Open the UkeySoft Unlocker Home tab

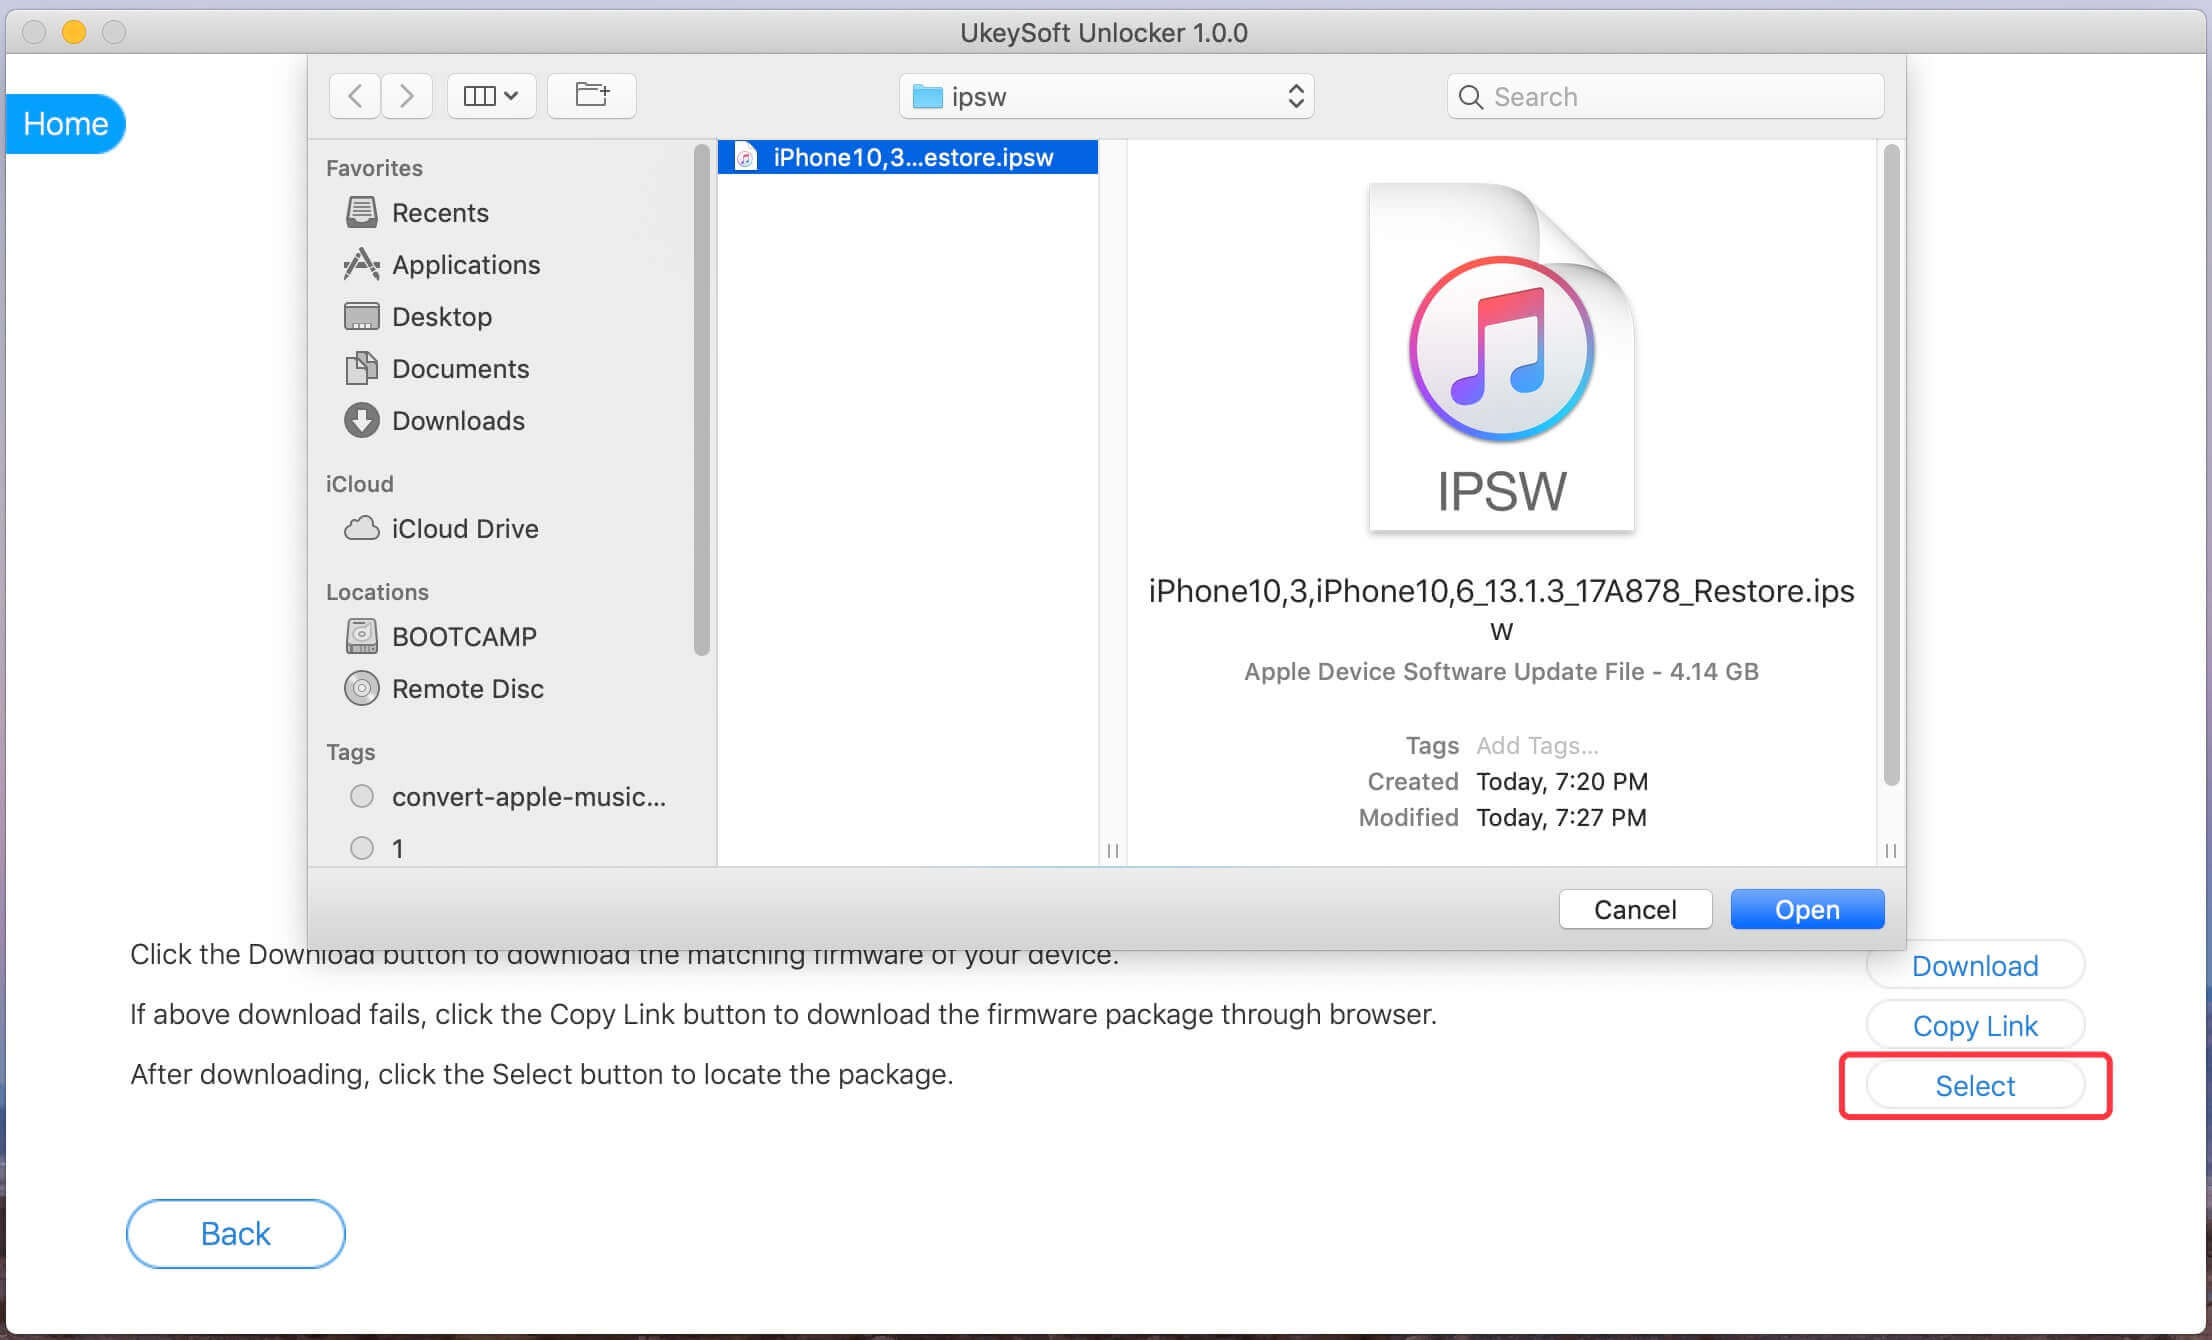click(x=65, y=123)
